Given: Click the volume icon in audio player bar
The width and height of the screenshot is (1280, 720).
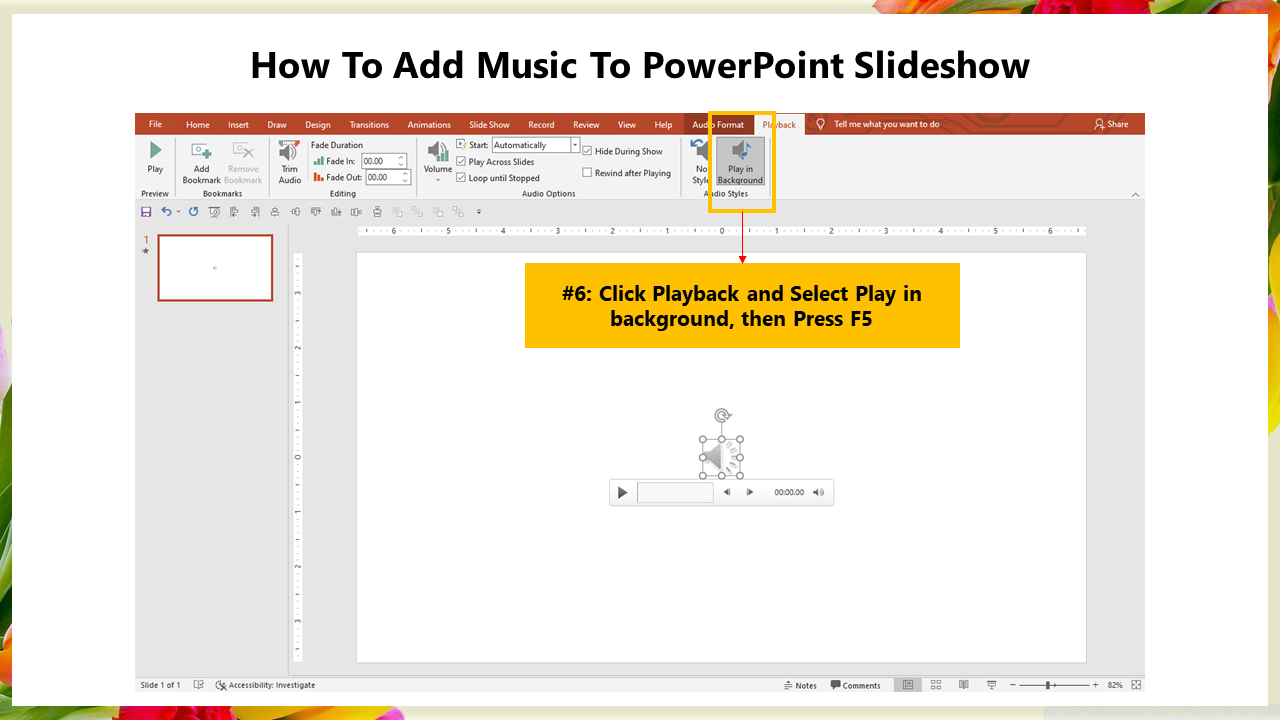Looking at the screenshot, I should click(x=818, y=492).
